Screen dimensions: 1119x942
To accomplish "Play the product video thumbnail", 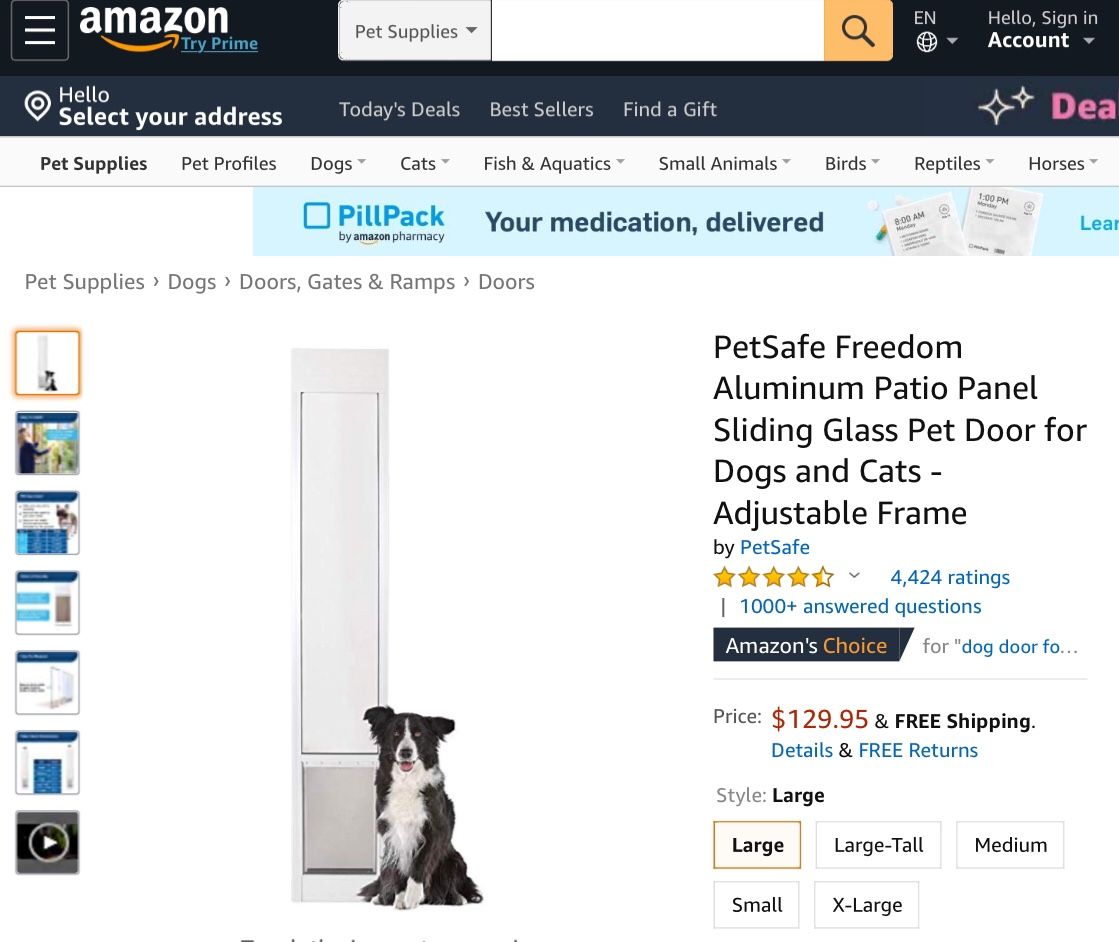I will click(47, 842).
